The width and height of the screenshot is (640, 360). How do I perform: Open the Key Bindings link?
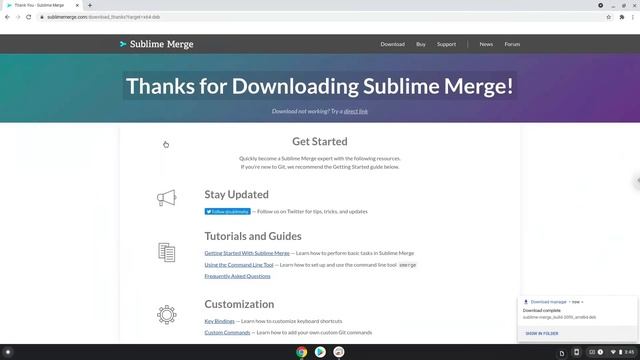[x=220, y=321]
